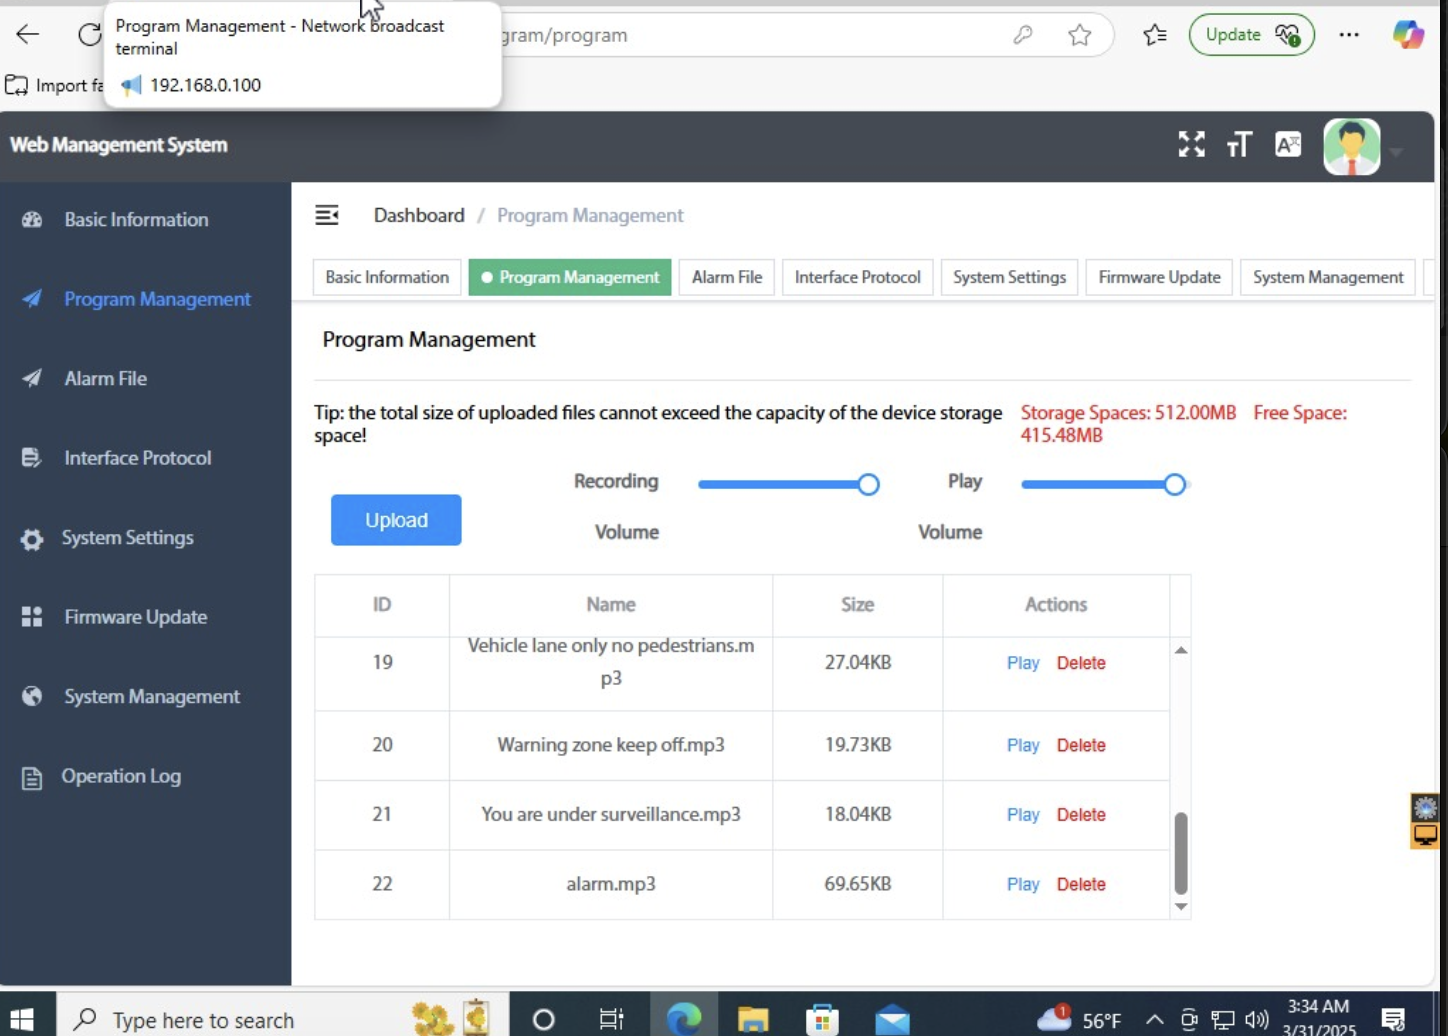Screen dimensions: 1448x1036
Task: Click the Dashboard breadcrumb link
Action: coord(419,215)
